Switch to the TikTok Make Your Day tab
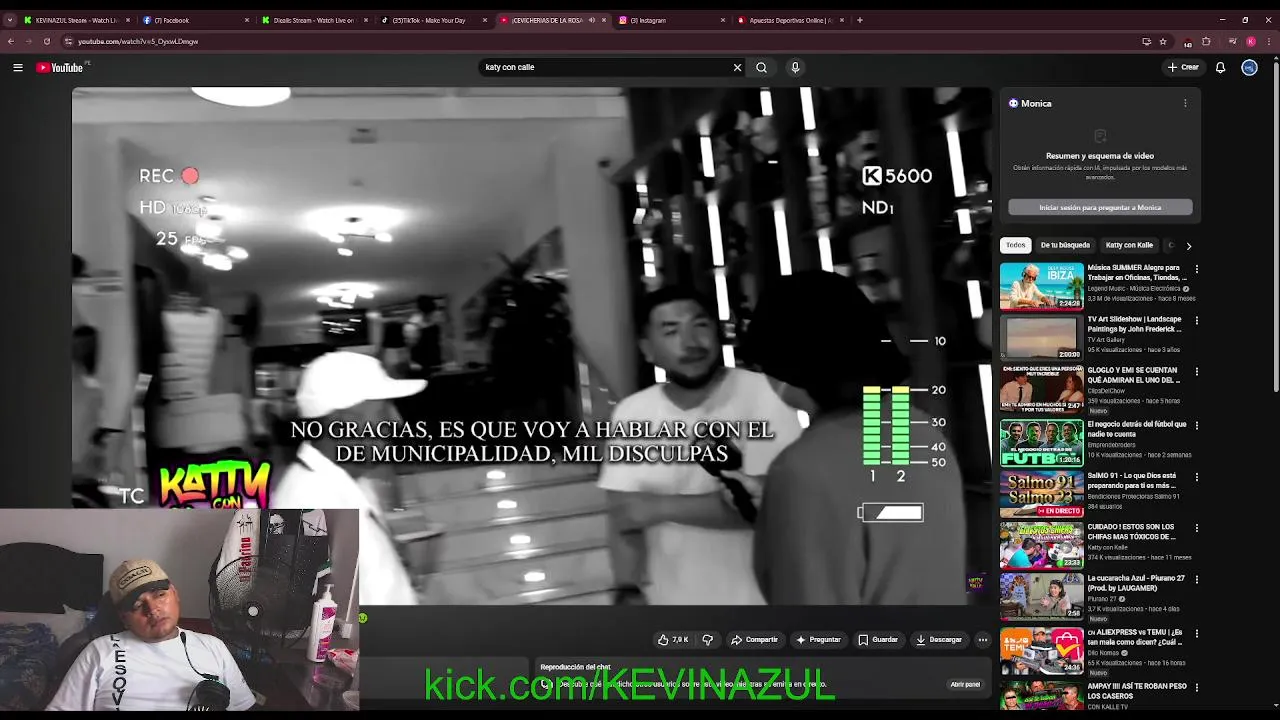The width and height of the screenshot is (1280, 720). pyautogui.click(x=435, y=20)
